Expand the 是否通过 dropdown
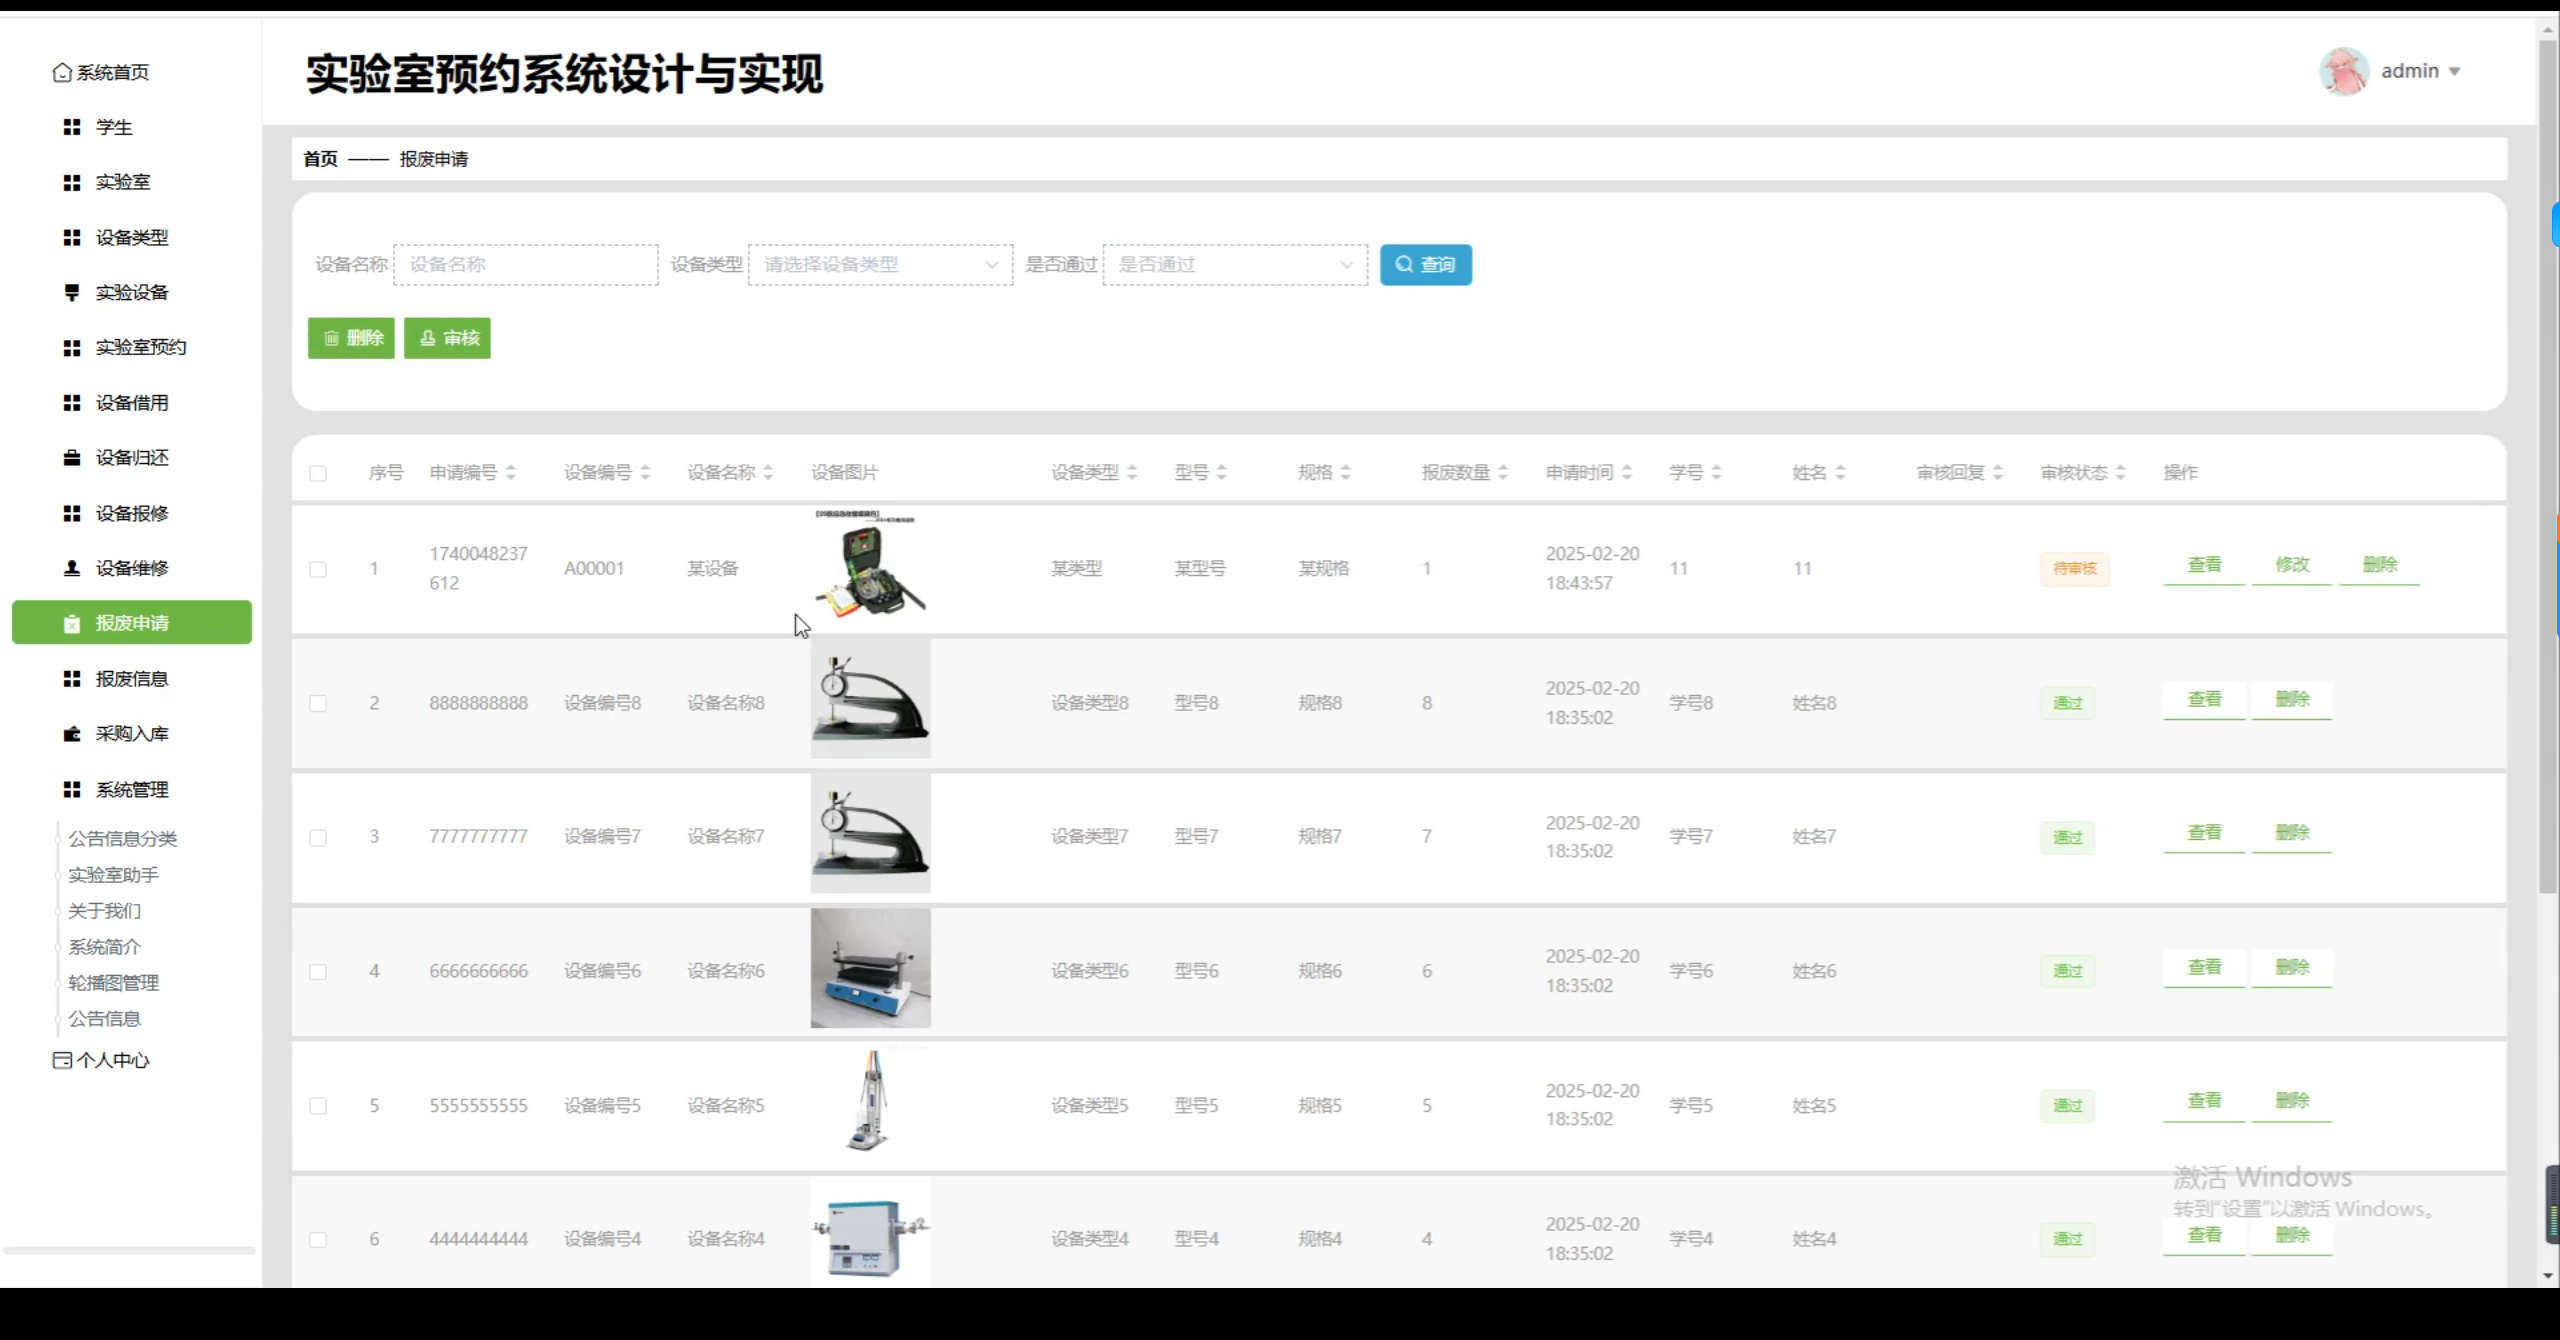This screenshot has height=1340, width=2560. [x=1233, y=264]
